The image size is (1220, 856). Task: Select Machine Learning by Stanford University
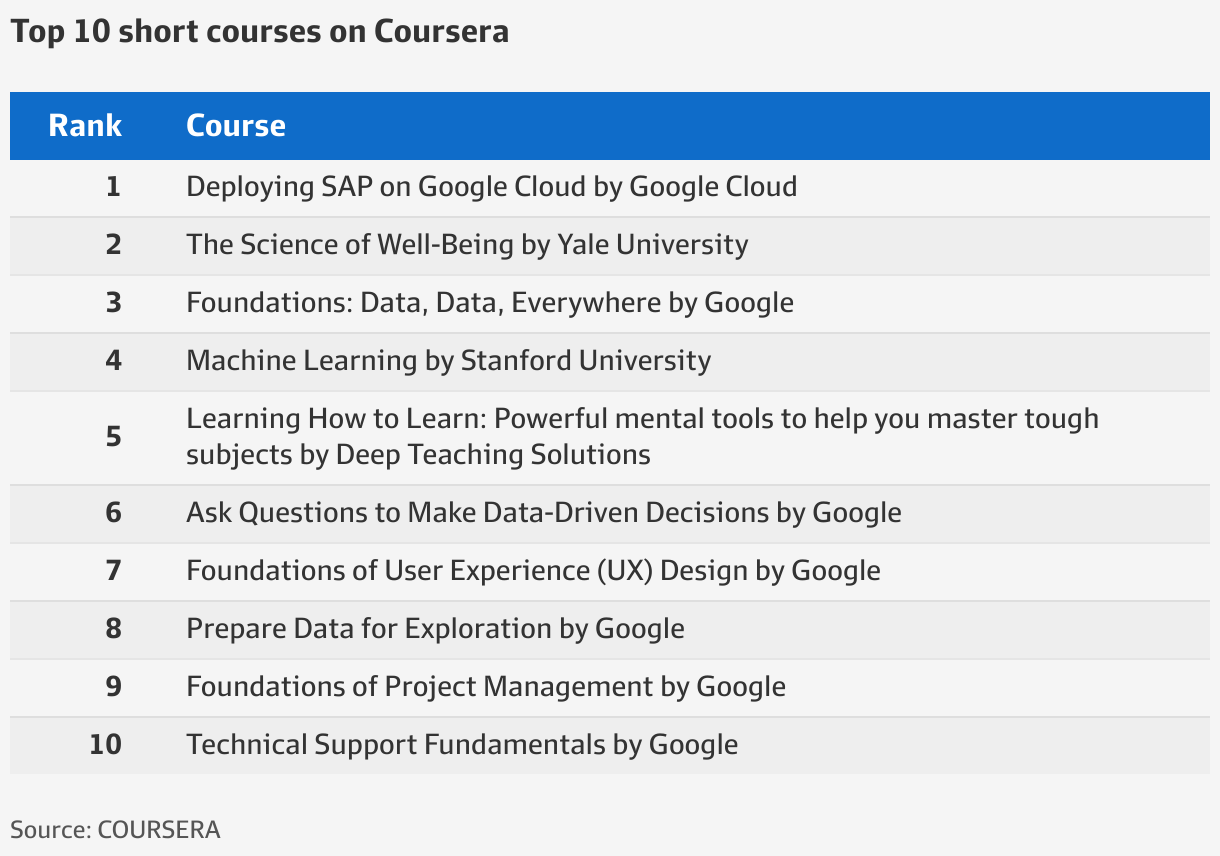tap(449, 361)
